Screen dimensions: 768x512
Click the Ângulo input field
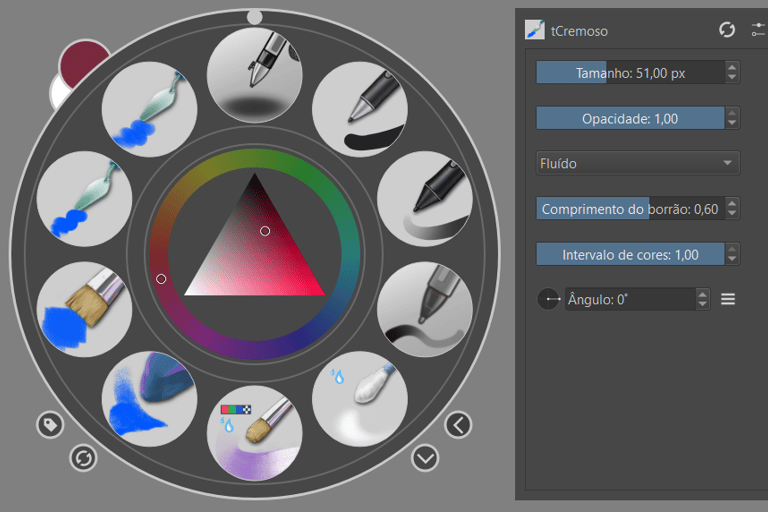[x=630, y=299]
